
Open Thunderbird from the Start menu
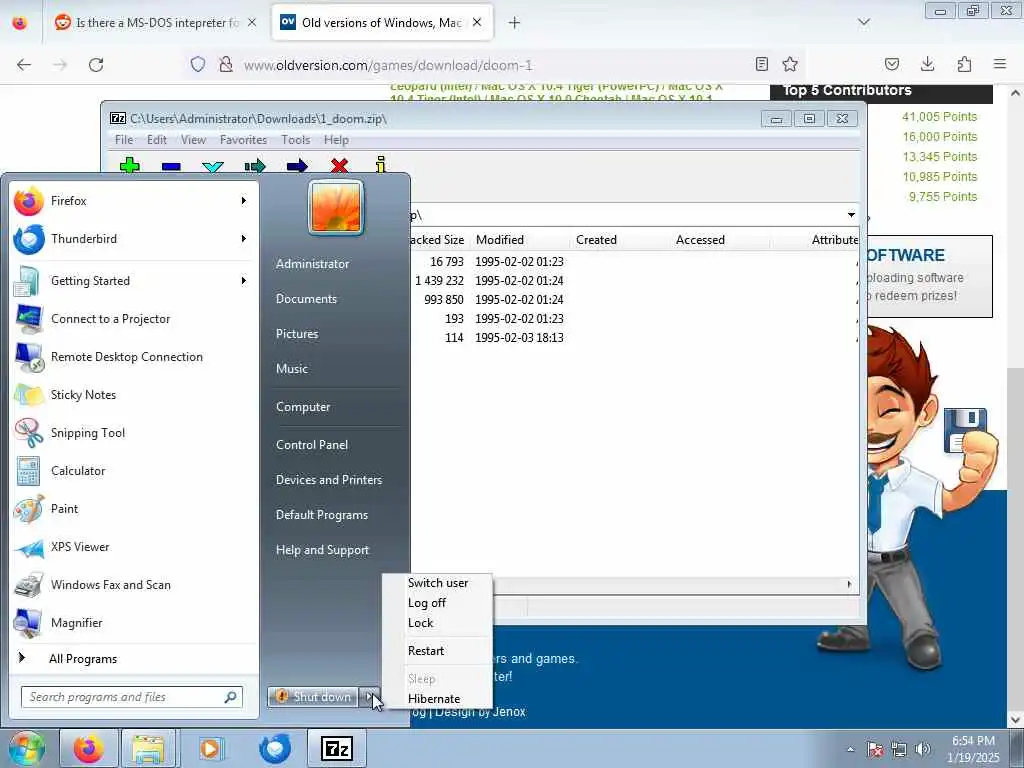tap(133, 239)
